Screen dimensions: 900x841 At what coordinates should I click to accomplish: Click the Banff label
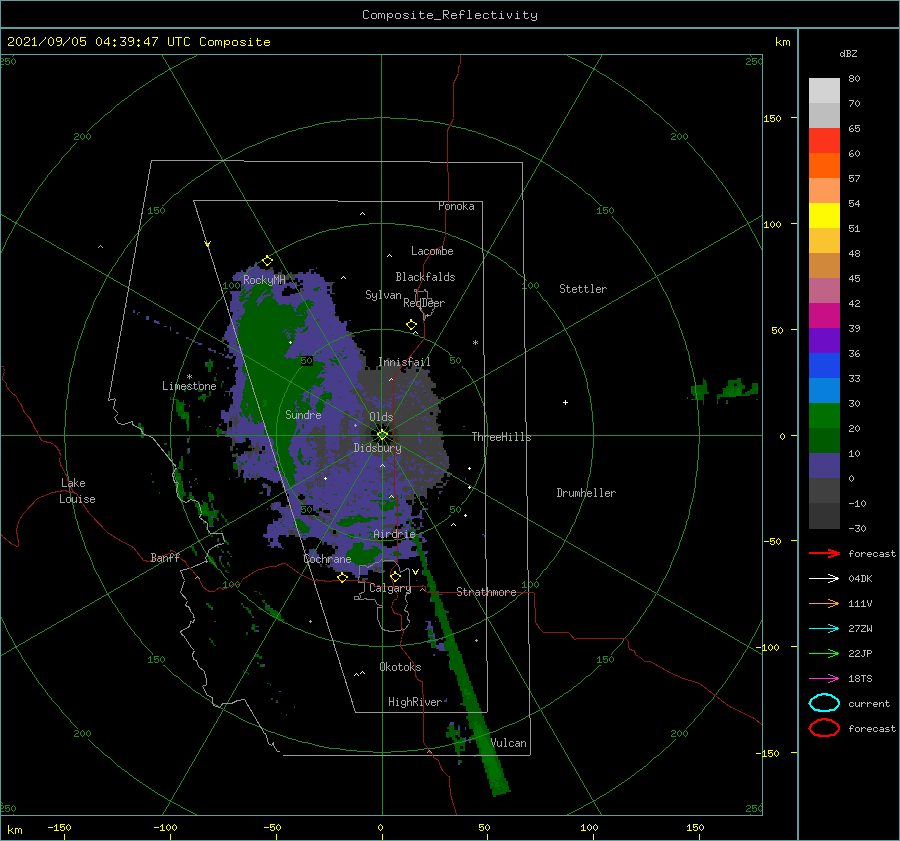click(165, 557)
